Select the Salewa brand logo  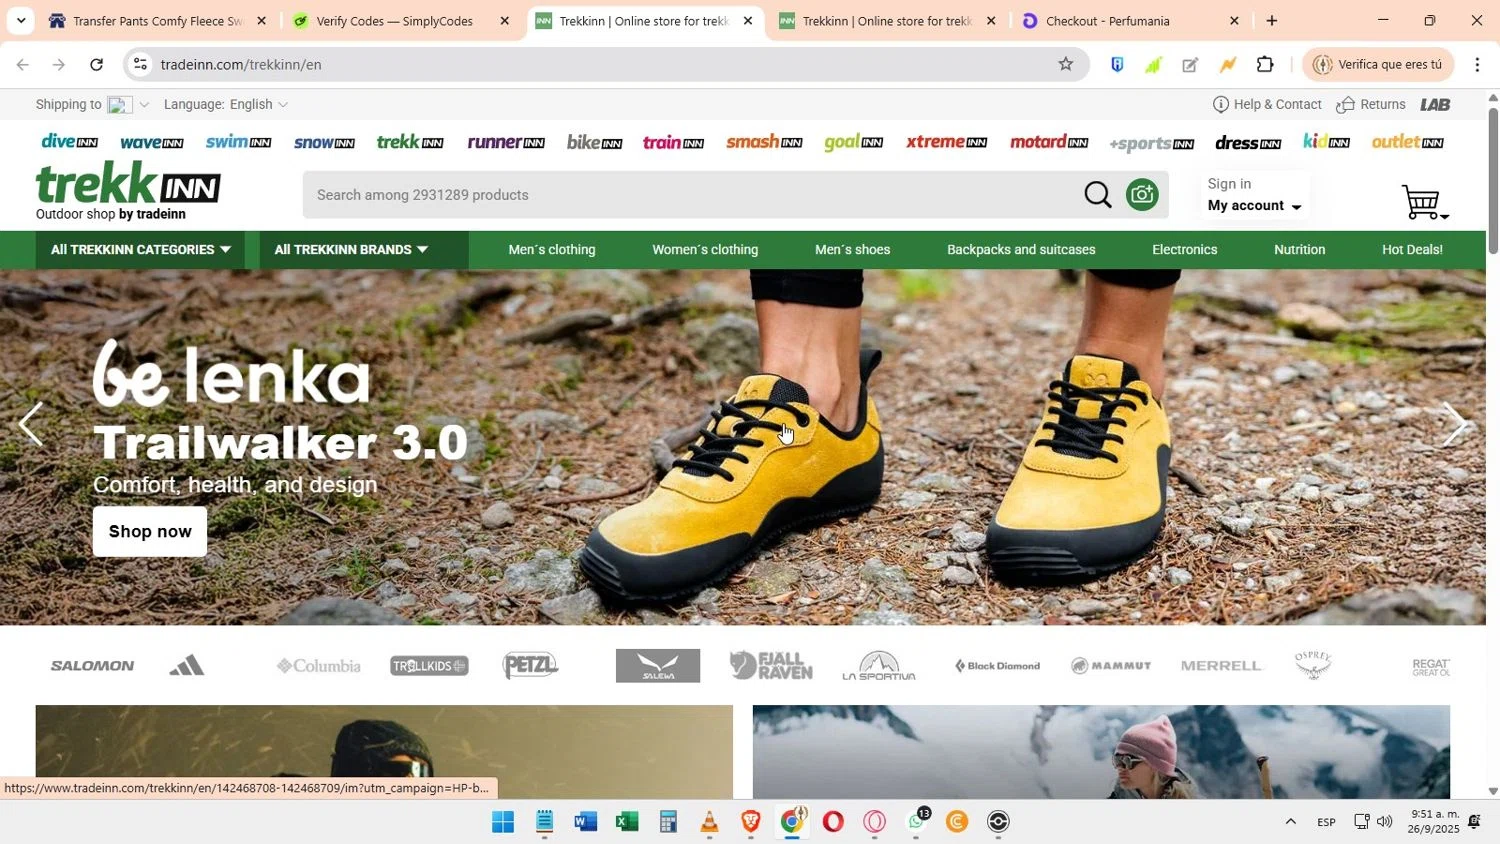(658, 666)
